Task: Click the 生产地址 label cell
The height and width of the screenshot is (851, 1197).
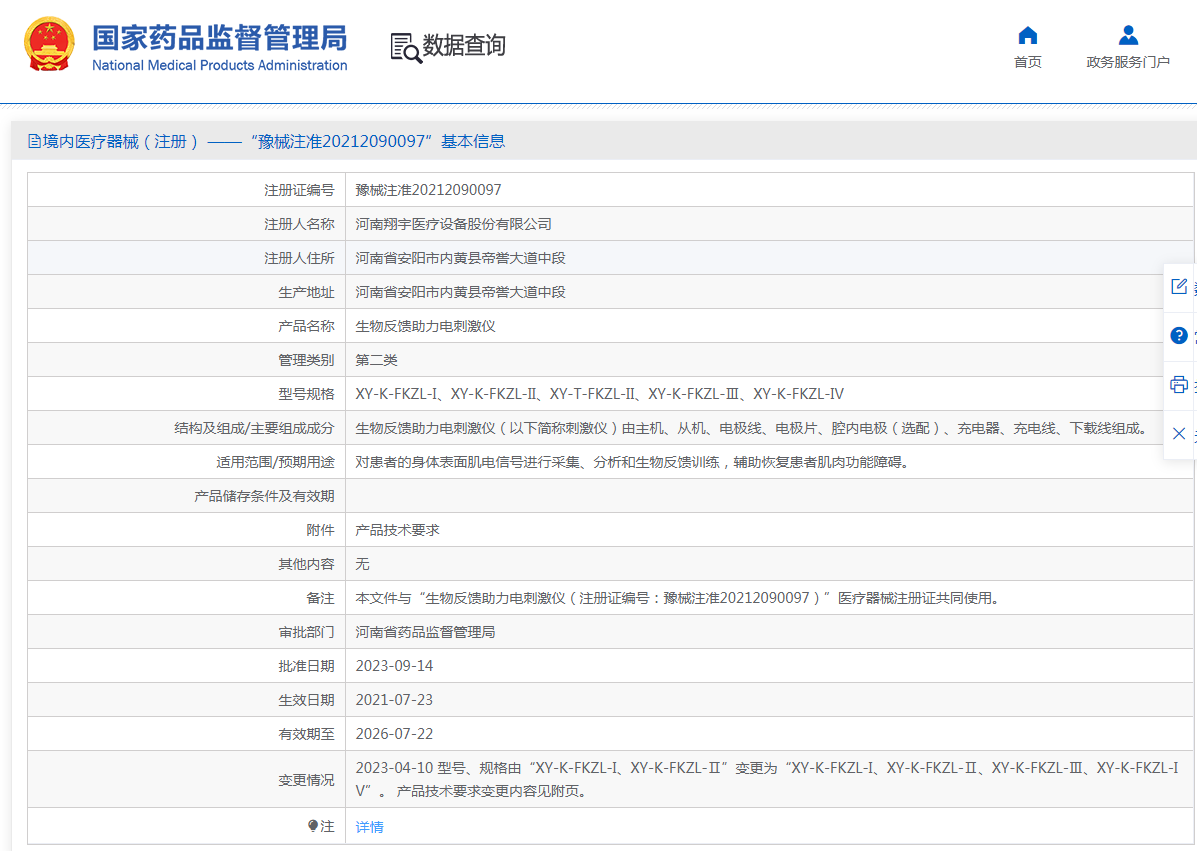Action: click(187, 292)
